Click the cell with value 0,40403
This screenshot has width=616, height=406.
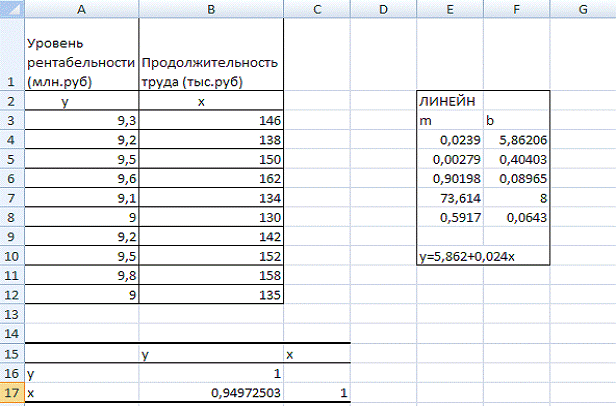pos(517,159)
